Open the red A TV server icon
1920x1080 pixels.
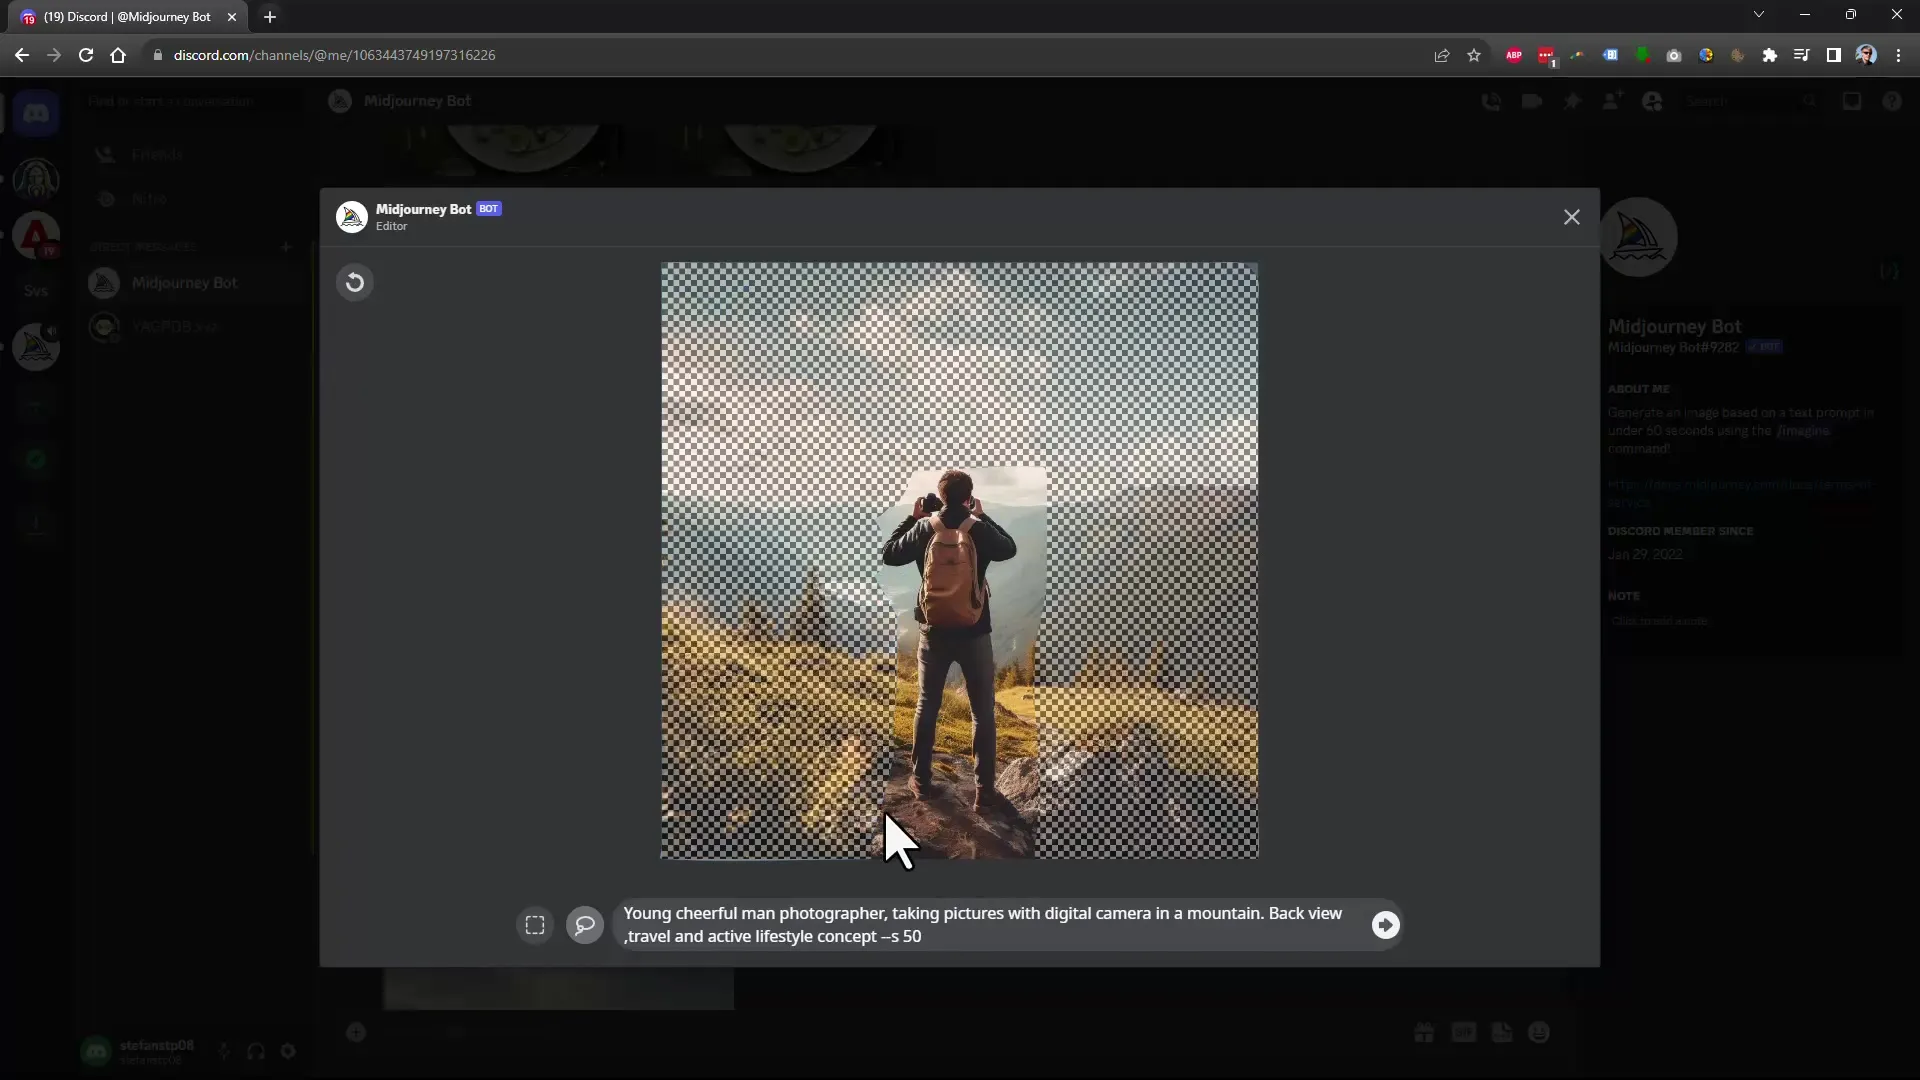pos(36,236)
